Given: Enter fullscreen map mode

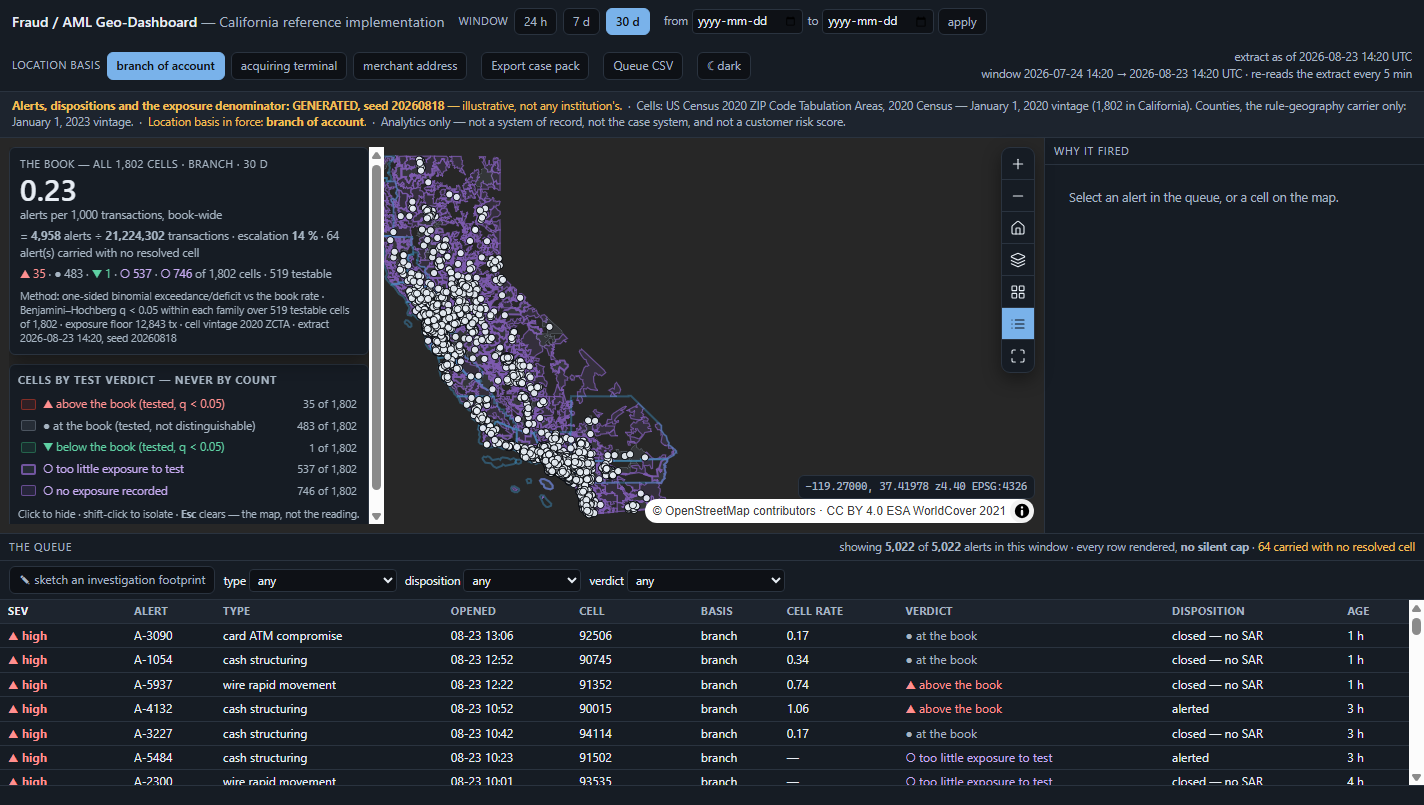Looking at the screenshot, I should [1018, 356].
